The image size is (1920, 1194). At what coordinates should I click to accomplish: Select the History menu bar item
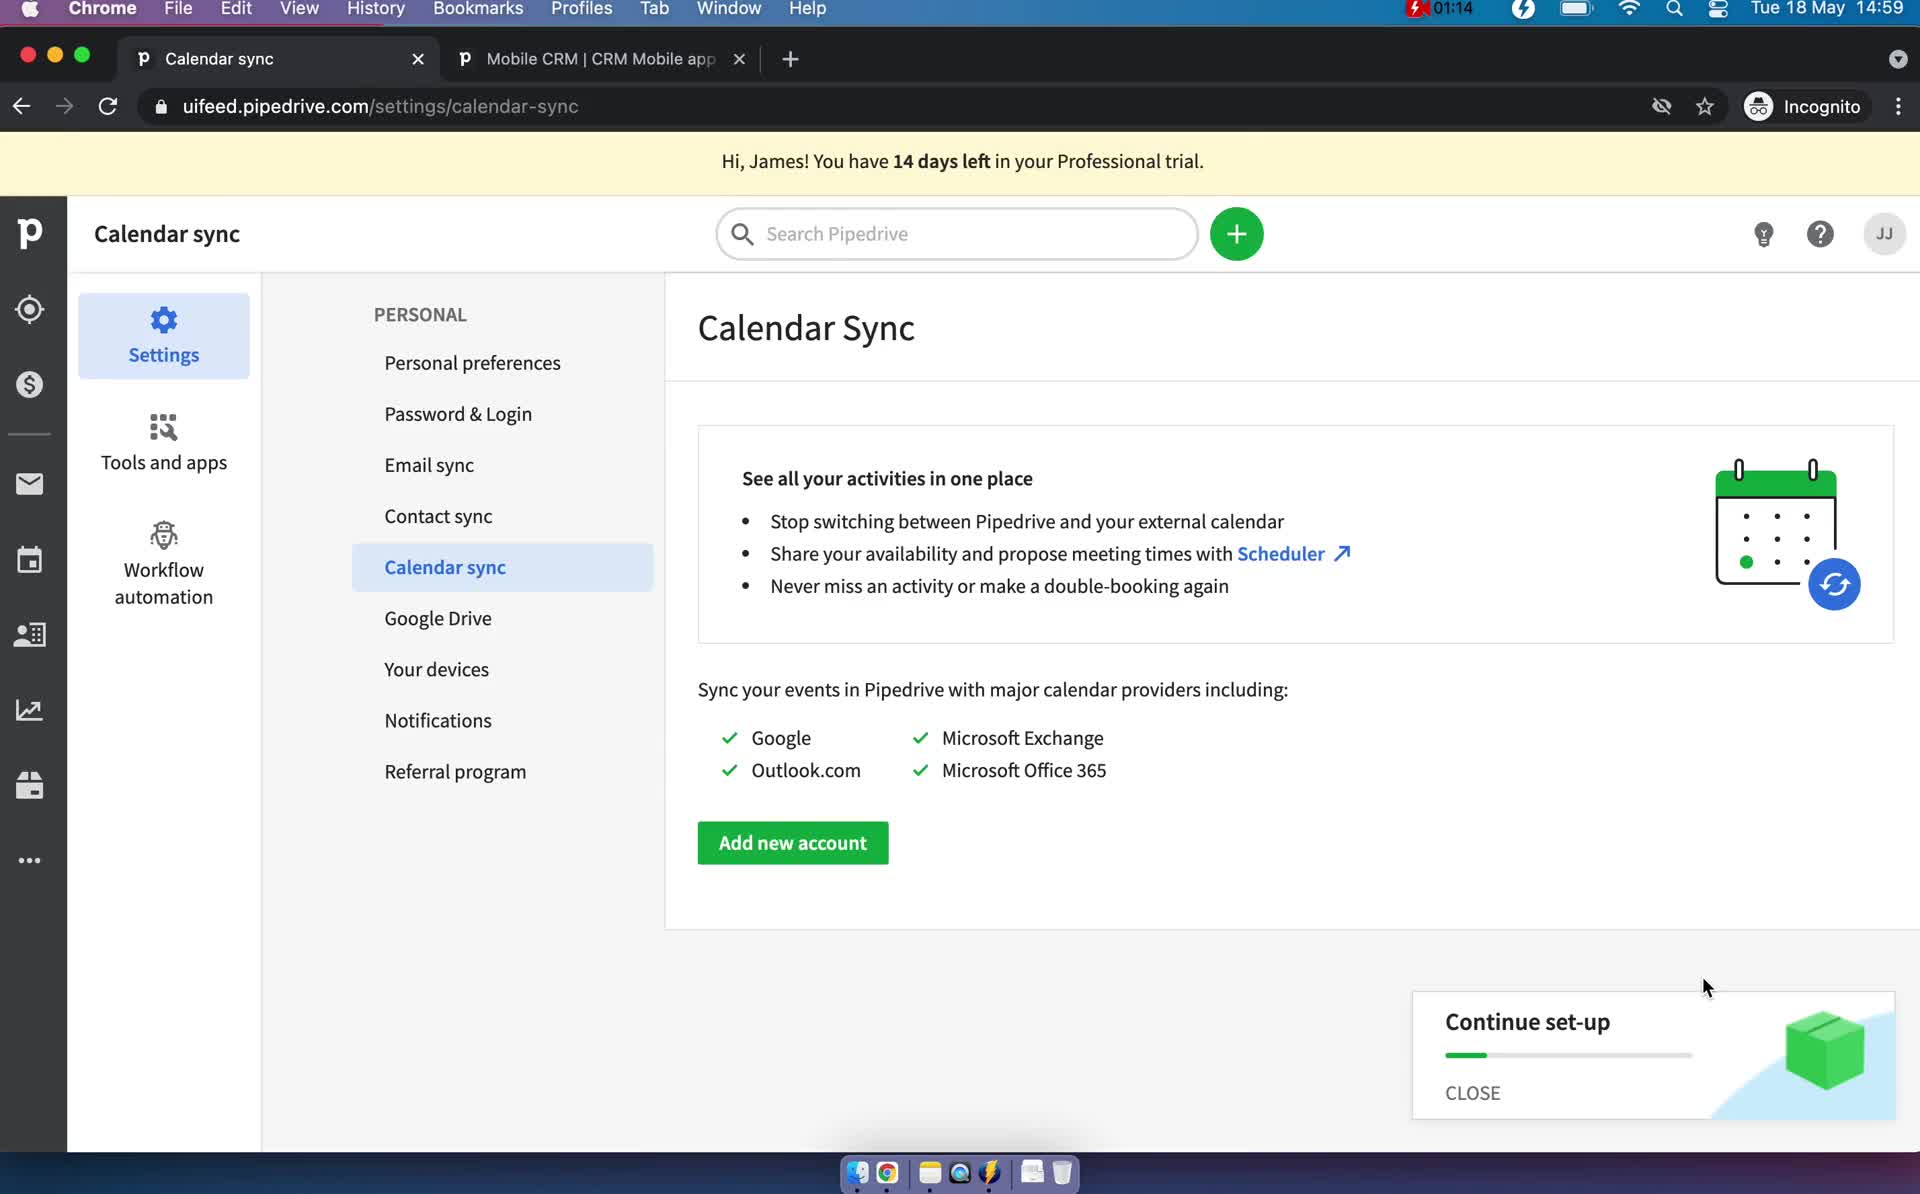375,10
